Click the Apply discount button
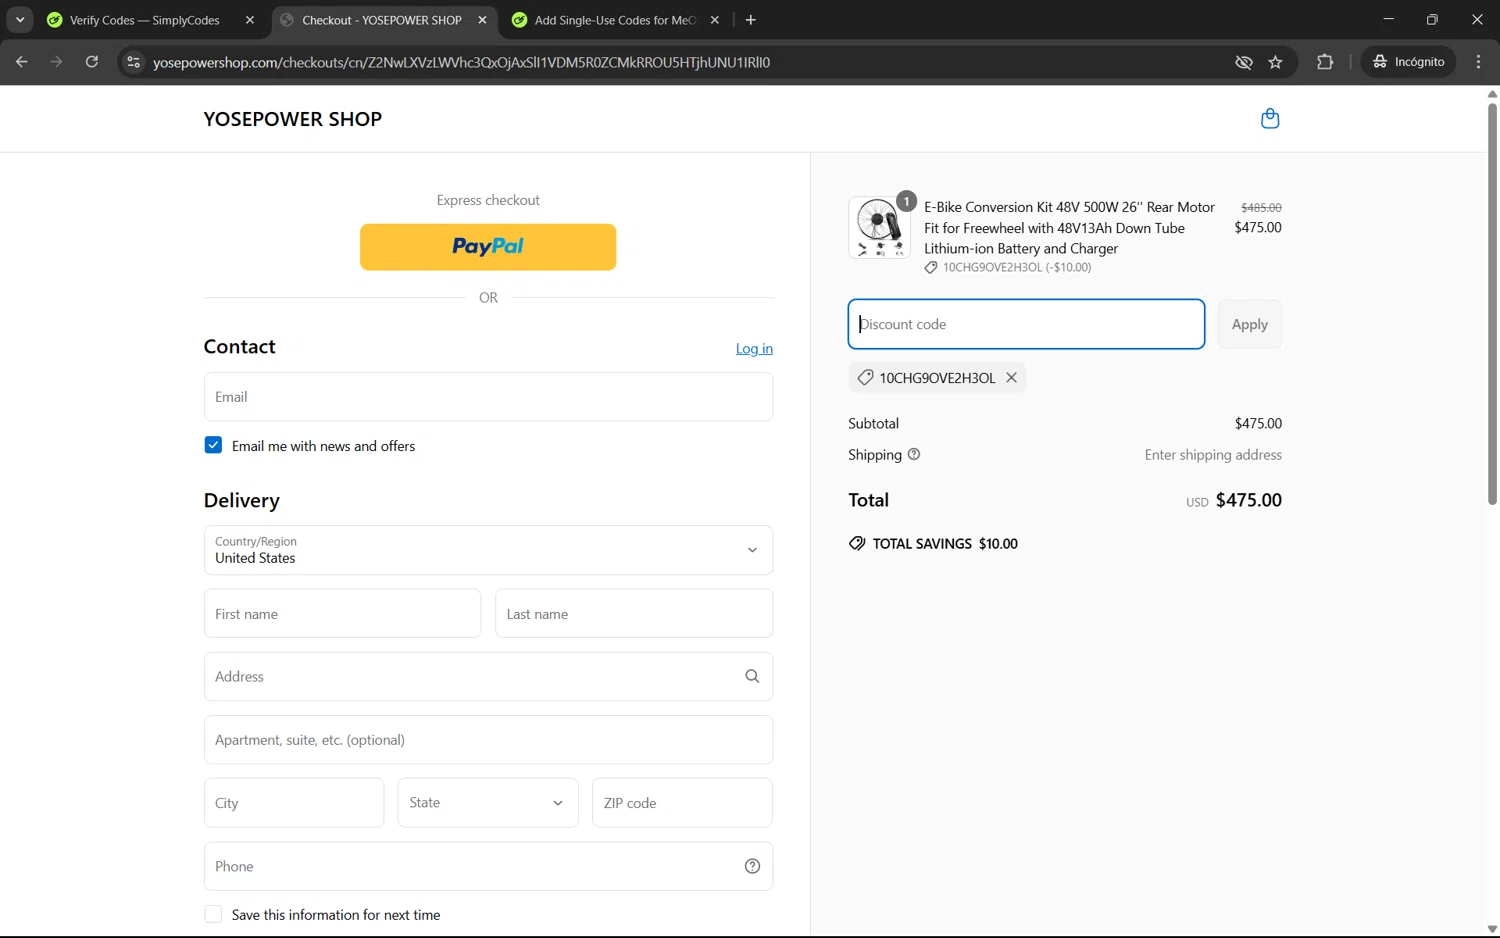This screenshot has height=938, width=1500. [1250, 324]
